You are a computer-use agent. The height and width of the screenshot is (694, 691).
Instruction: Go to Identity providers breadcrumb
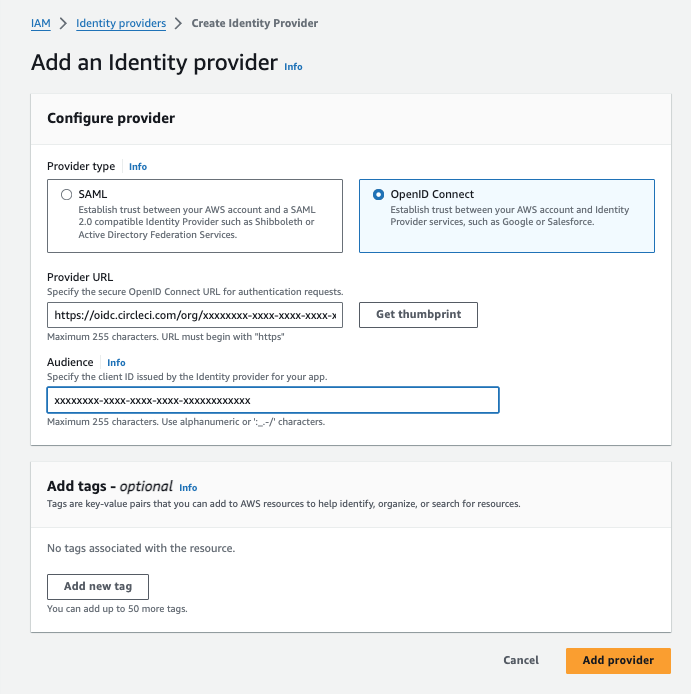(x=121, y=23)
